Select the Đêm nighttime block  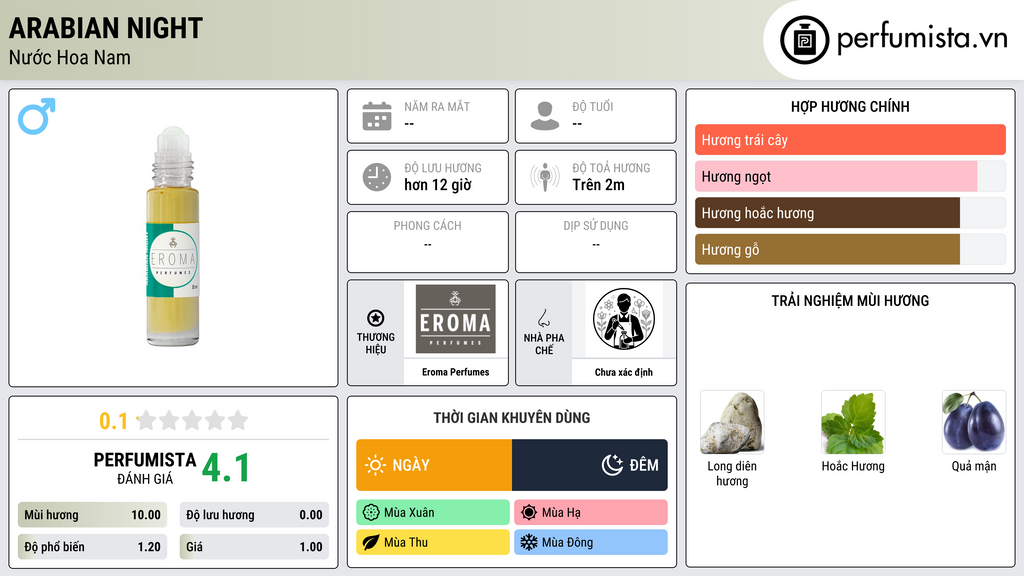pos(590,465)
